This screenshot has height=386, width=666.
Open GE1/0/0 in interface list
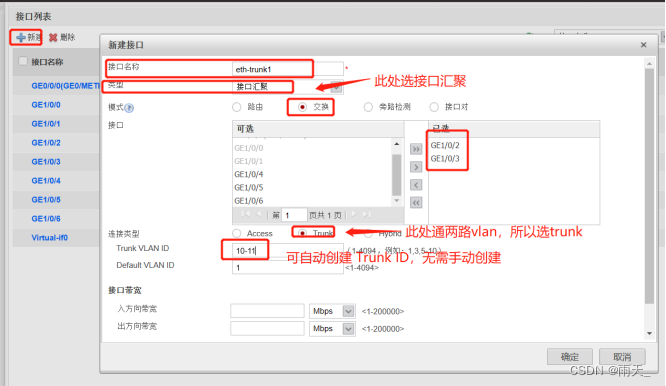tap(46, 105)
